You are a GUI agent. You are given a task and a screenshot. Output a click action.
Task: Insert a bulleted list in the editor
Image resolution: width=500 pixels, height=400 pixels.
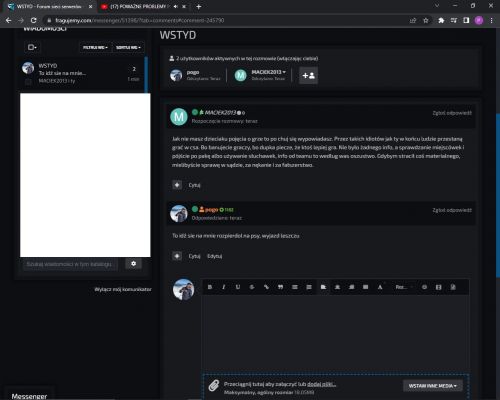(295, 287)
